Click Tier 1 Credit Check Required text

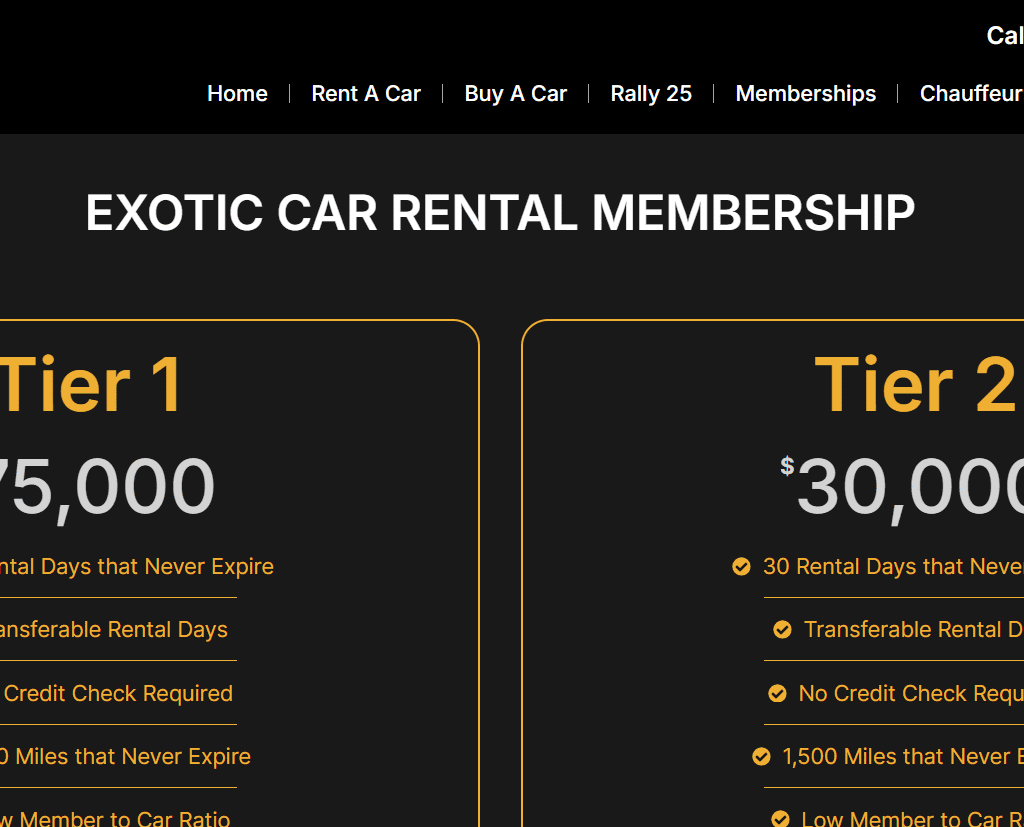click(x=118, y=694)
